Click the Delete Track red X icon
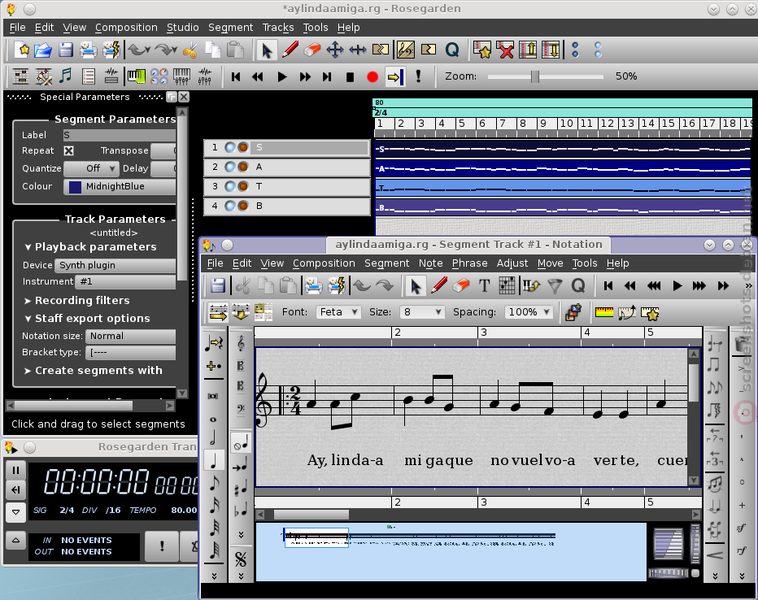The width and height of the screenshot is (758, 600). 505,50
